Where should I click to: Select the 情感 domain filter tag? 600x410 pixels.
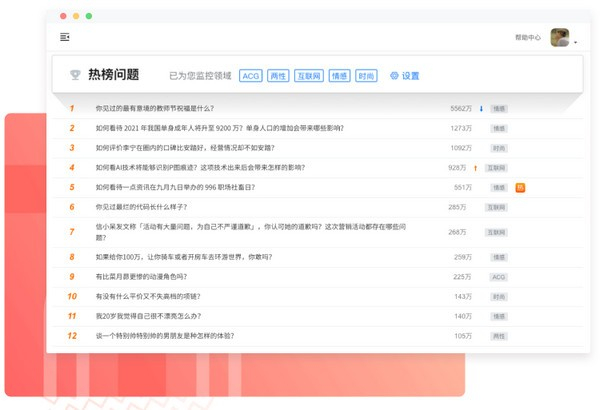(339, 76)
